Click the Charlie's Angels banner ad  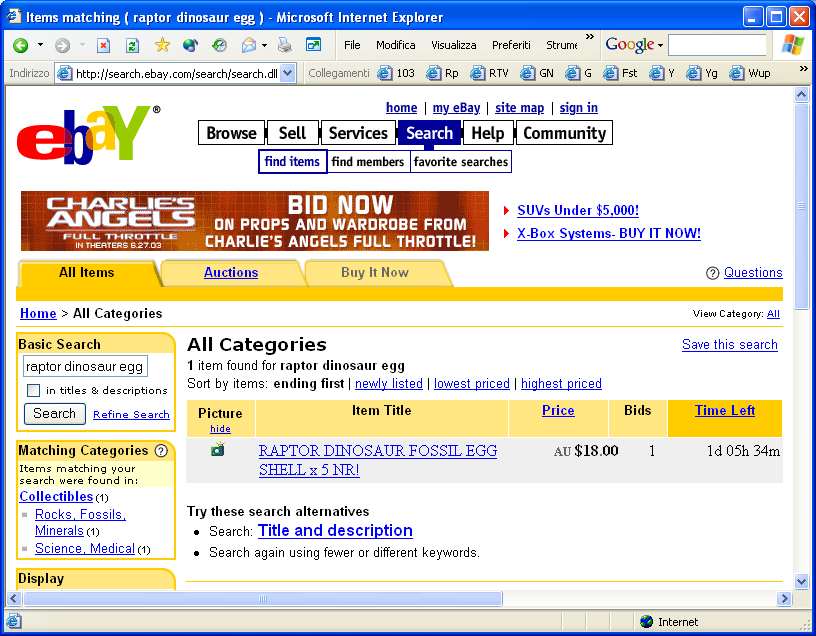[x=254, y=221]
